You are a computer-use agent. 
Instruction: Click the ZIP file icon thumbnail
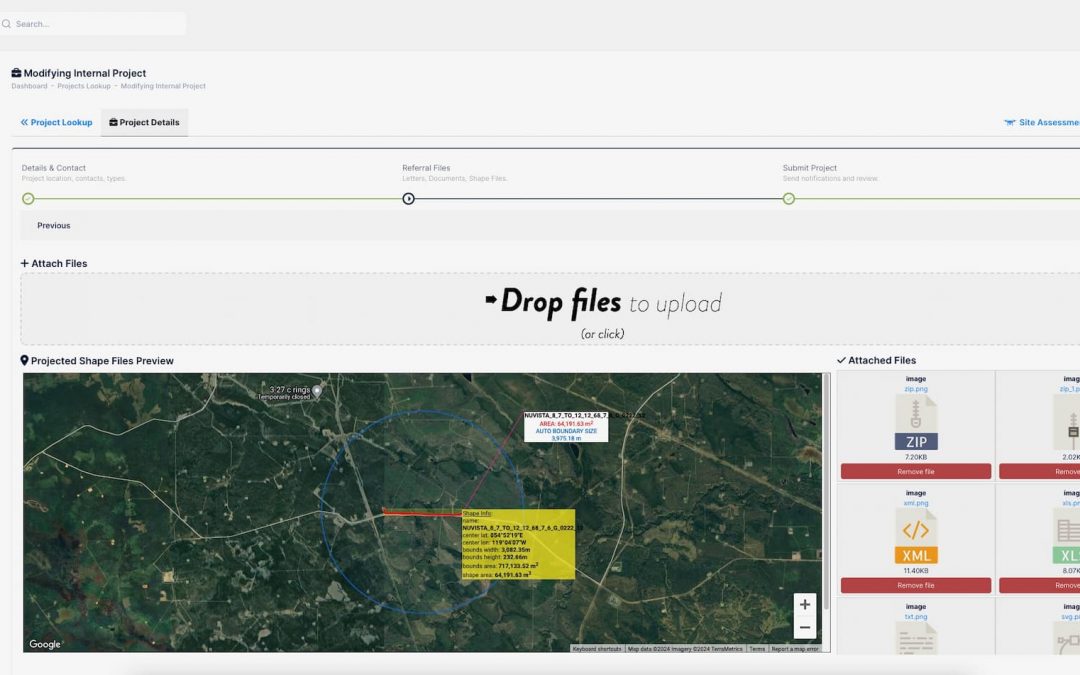916,422
